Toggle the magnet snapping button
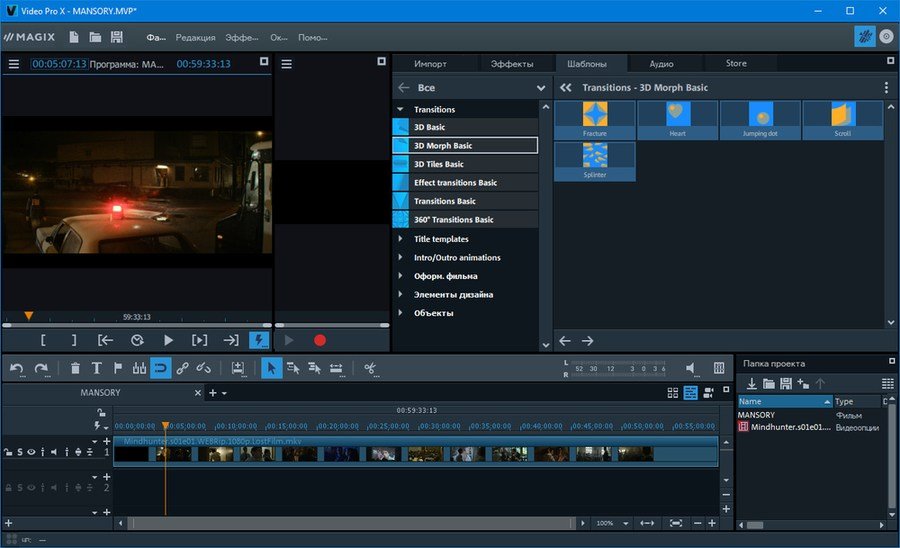 (x=161, y=368)
